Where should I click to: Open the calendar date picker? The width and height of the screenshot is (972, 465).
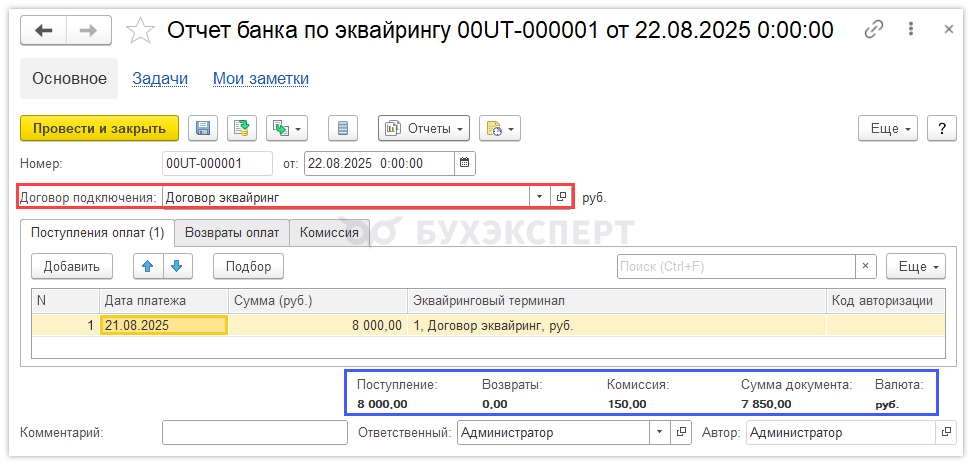click(x=464, y=164)
